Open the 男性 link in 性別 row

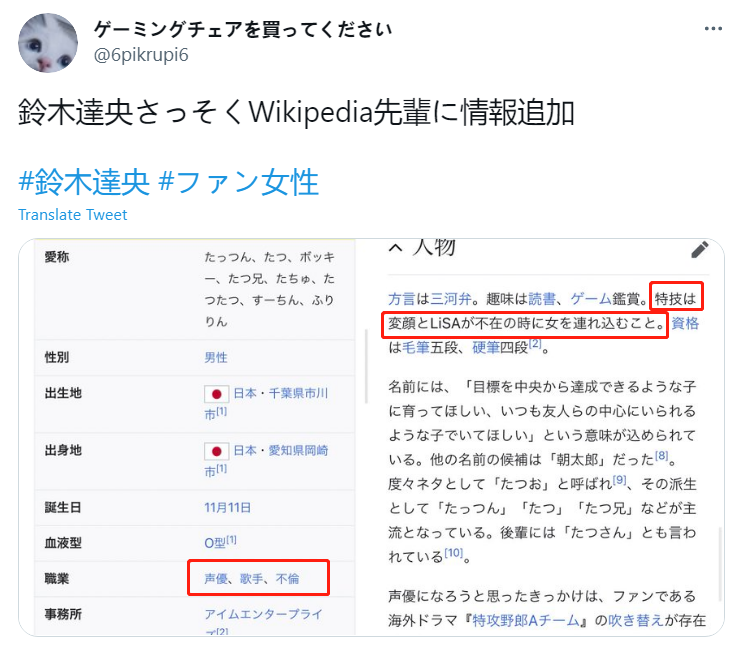216,357
